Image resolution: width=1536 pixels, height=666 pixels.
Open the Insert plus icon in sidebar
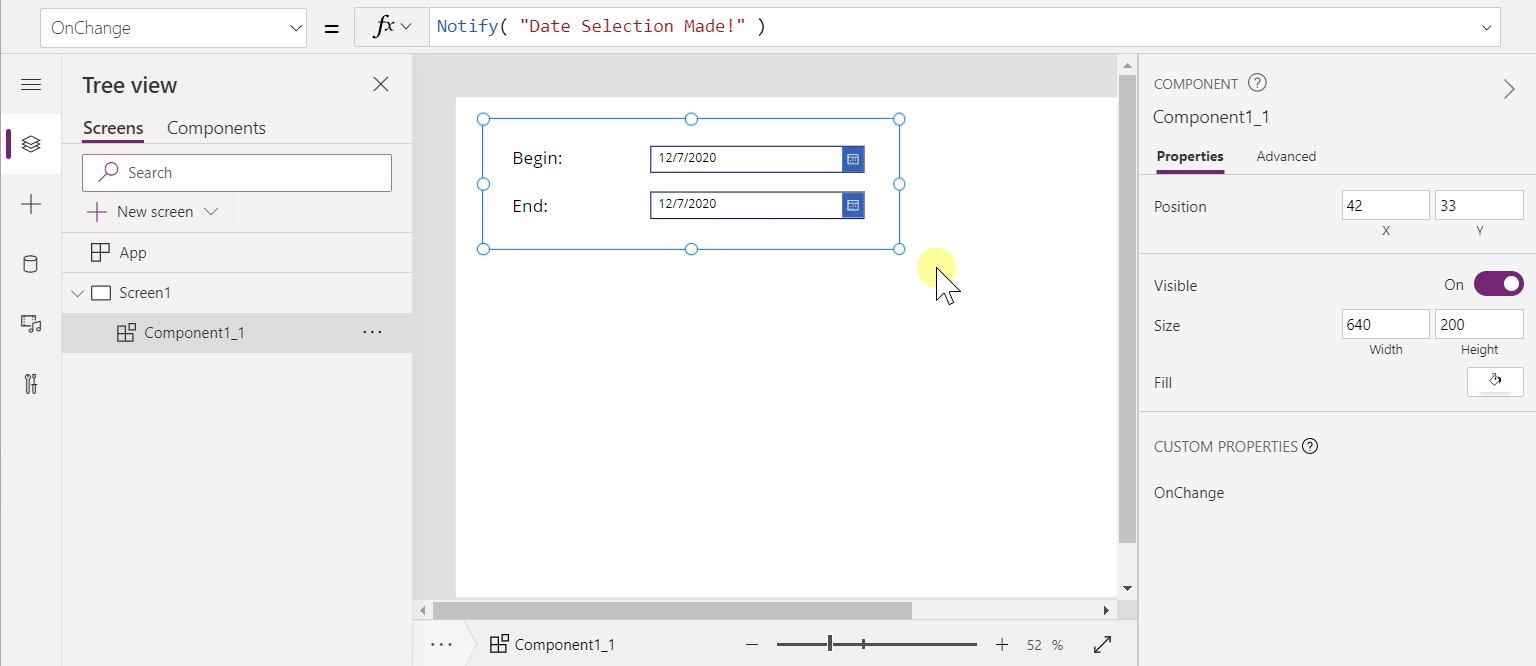click(31, 204)
